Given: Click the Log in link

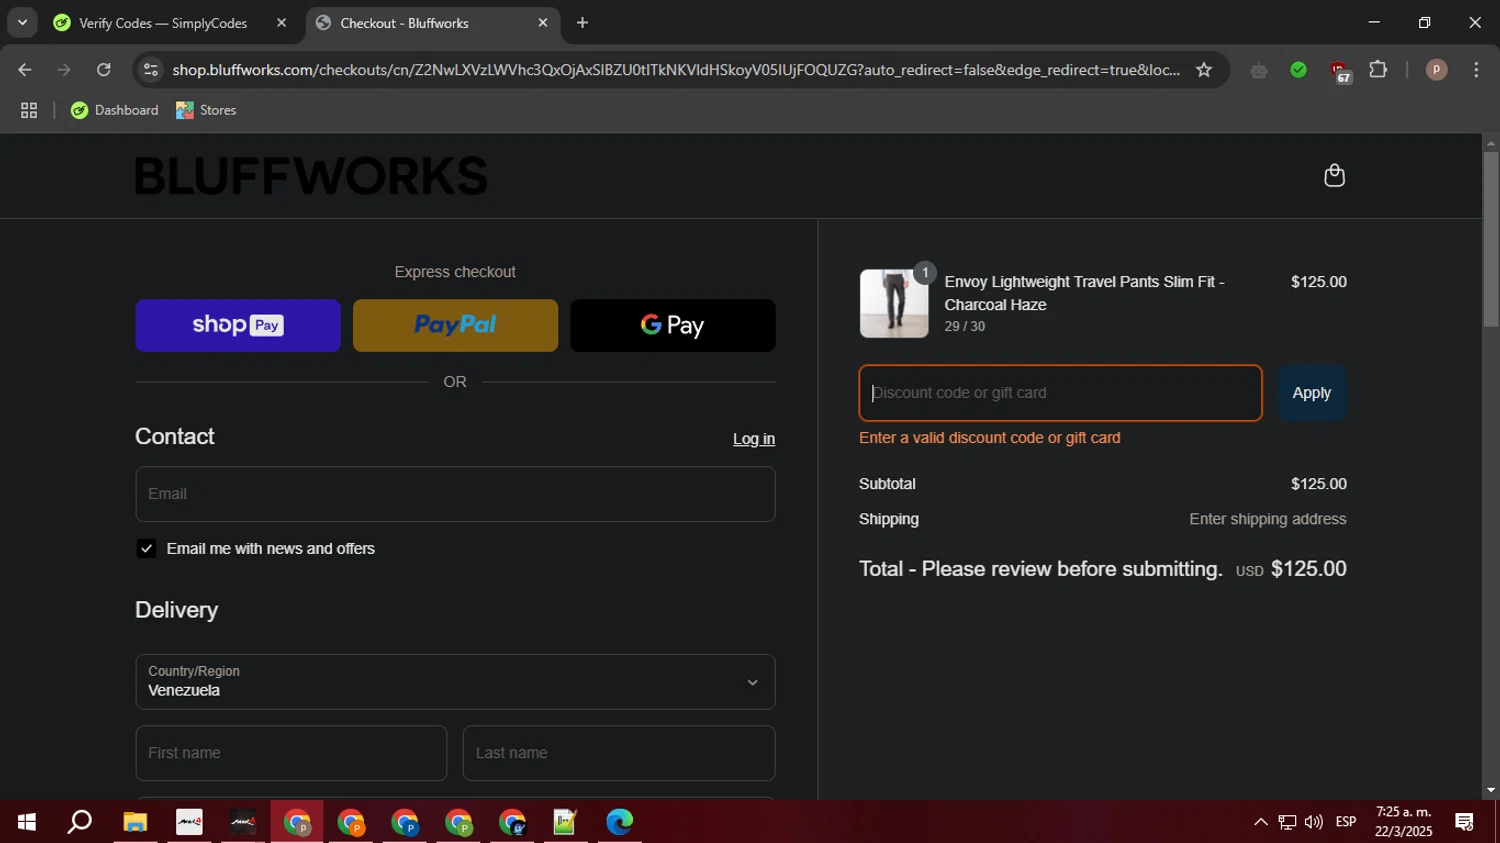Looking at the screenshot, I should pyautogui.click(x=754, y=439).
